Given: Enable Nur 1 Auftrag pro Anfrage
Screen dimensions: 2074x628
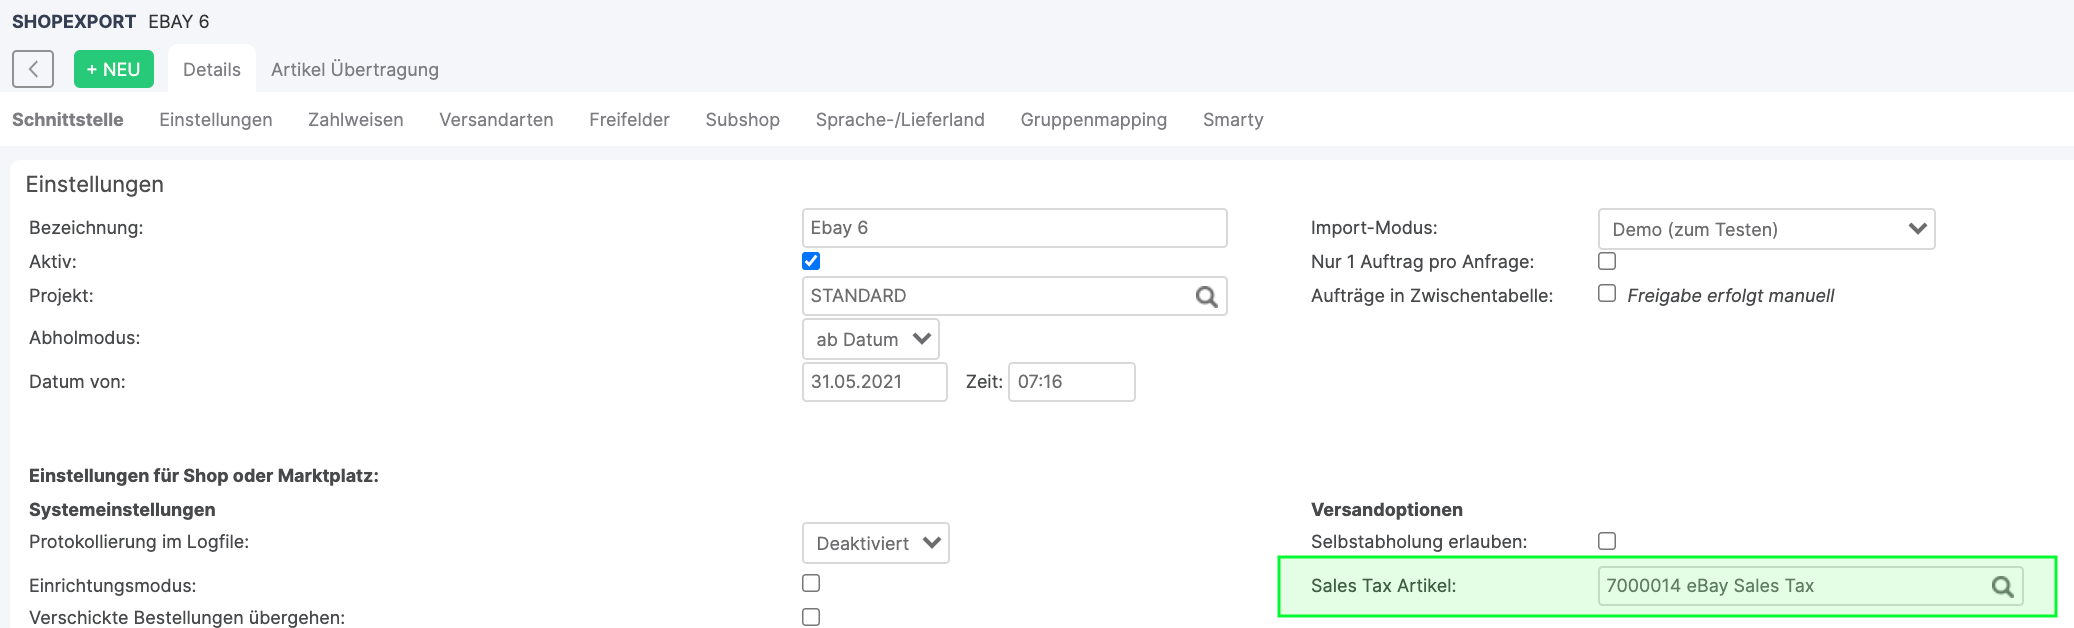Looking at the screenshot, I should pyautogui.click(x=1607, y=261).
